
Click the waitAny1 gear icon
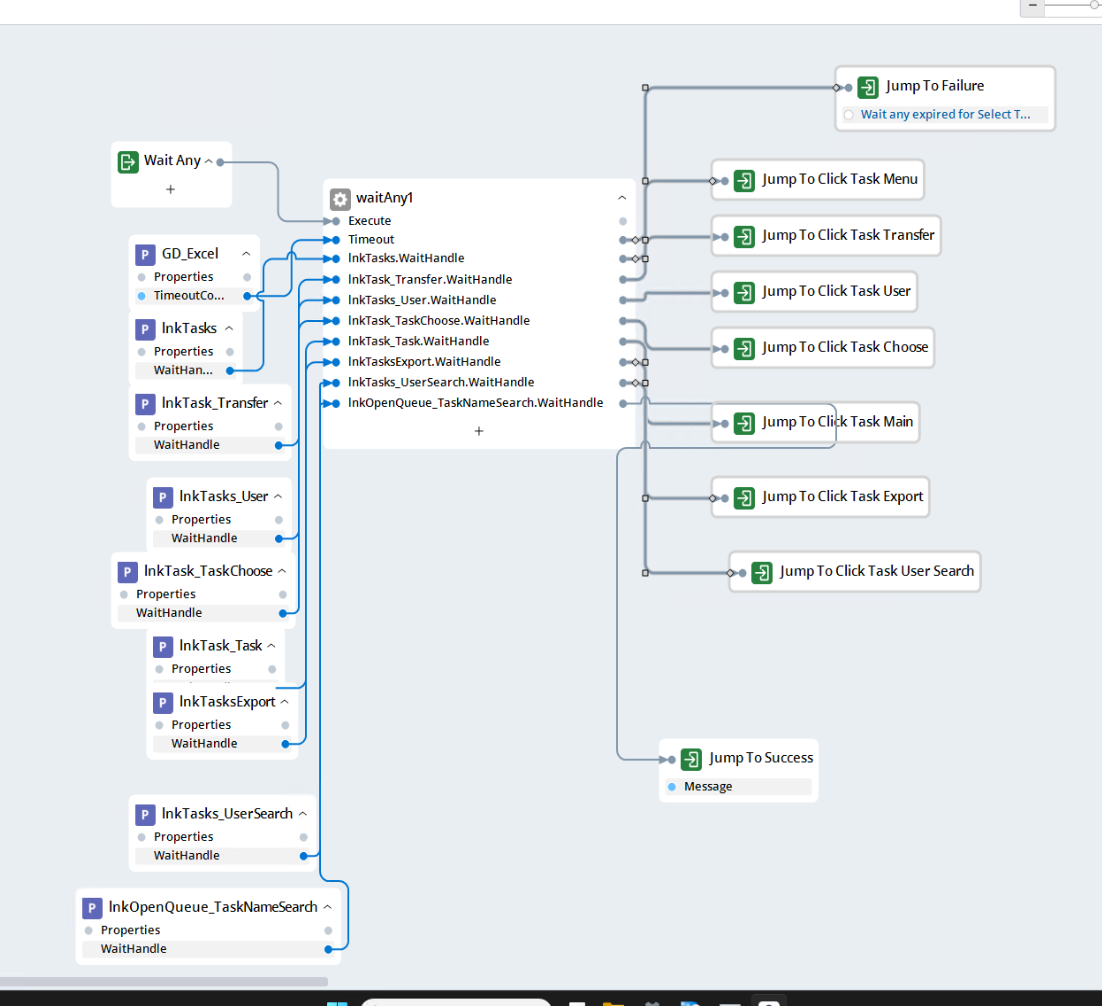(340, 199)
